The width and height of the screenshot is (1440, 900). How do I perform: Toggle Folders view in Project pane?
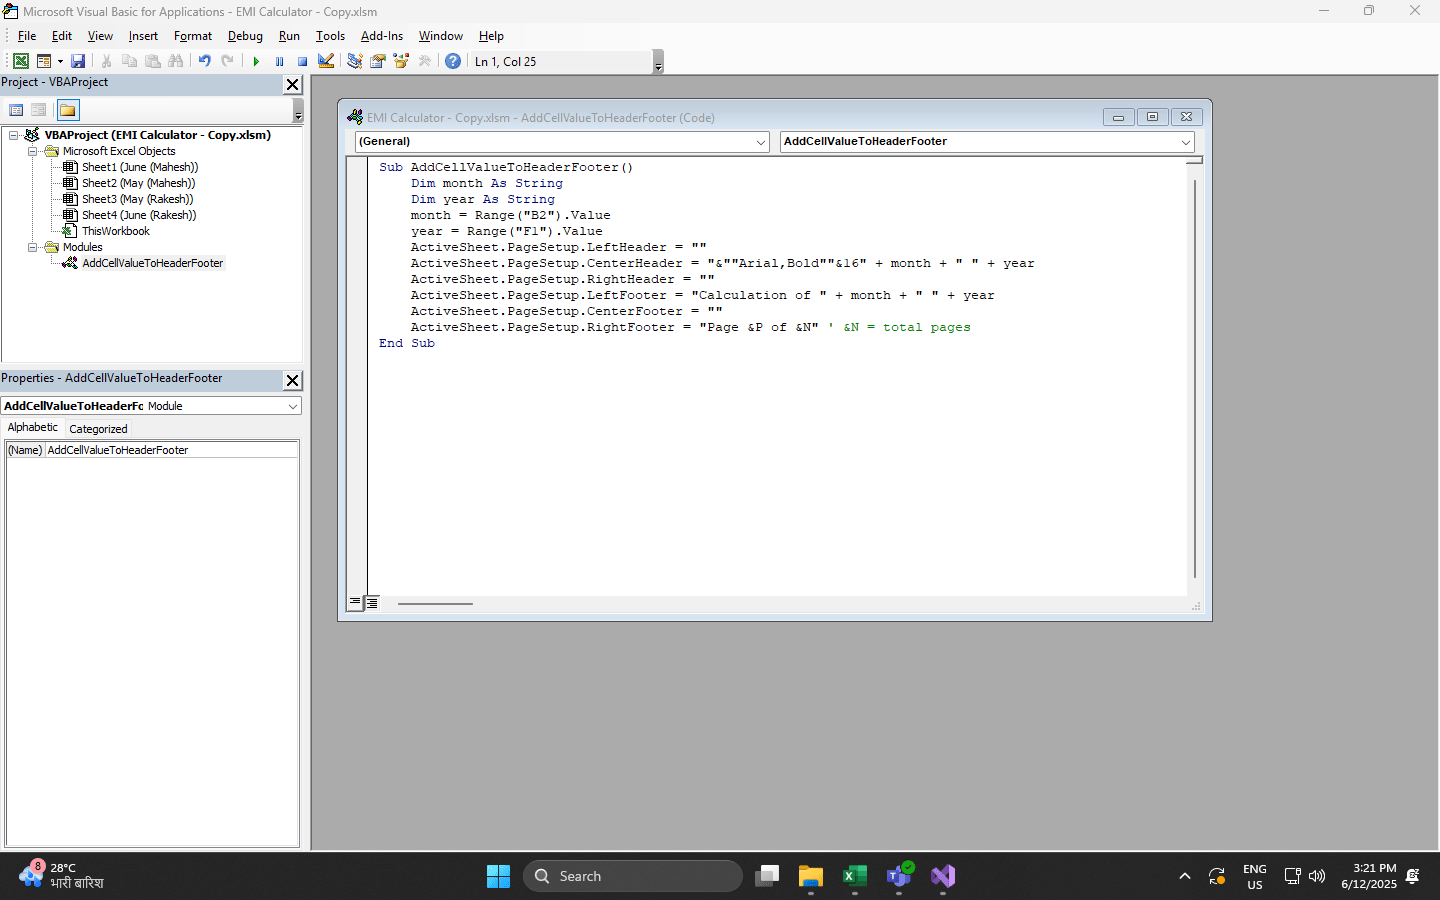point(67,110)
